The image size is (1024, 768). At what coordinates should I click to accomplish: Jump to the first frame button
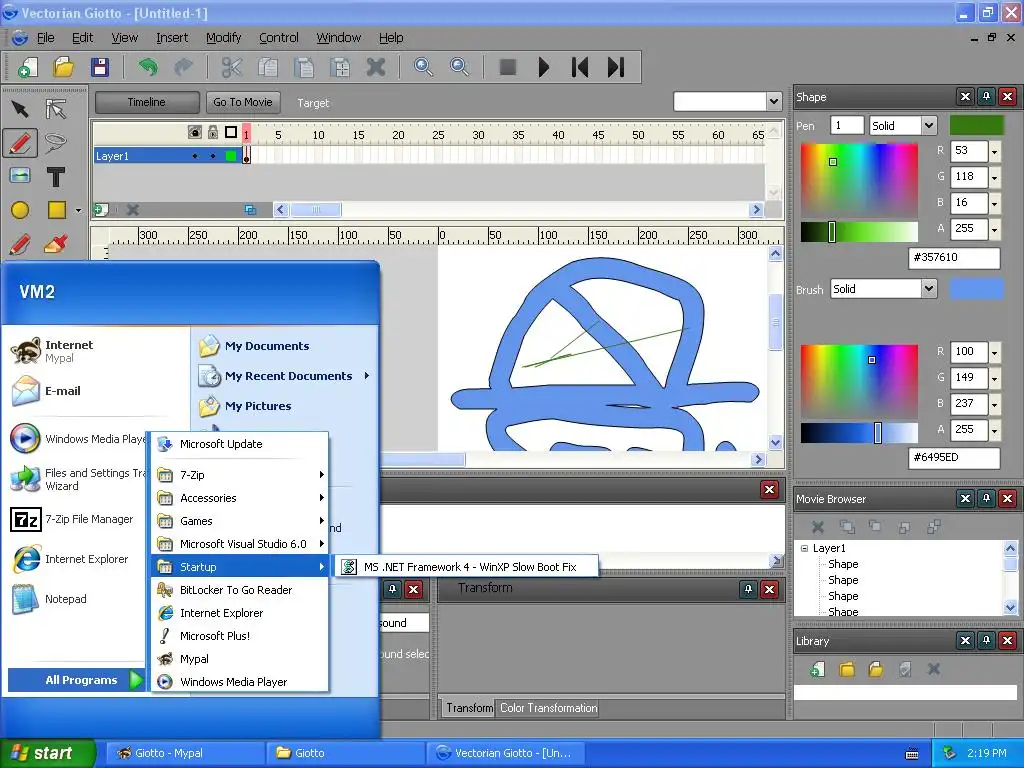click(580, 67)
